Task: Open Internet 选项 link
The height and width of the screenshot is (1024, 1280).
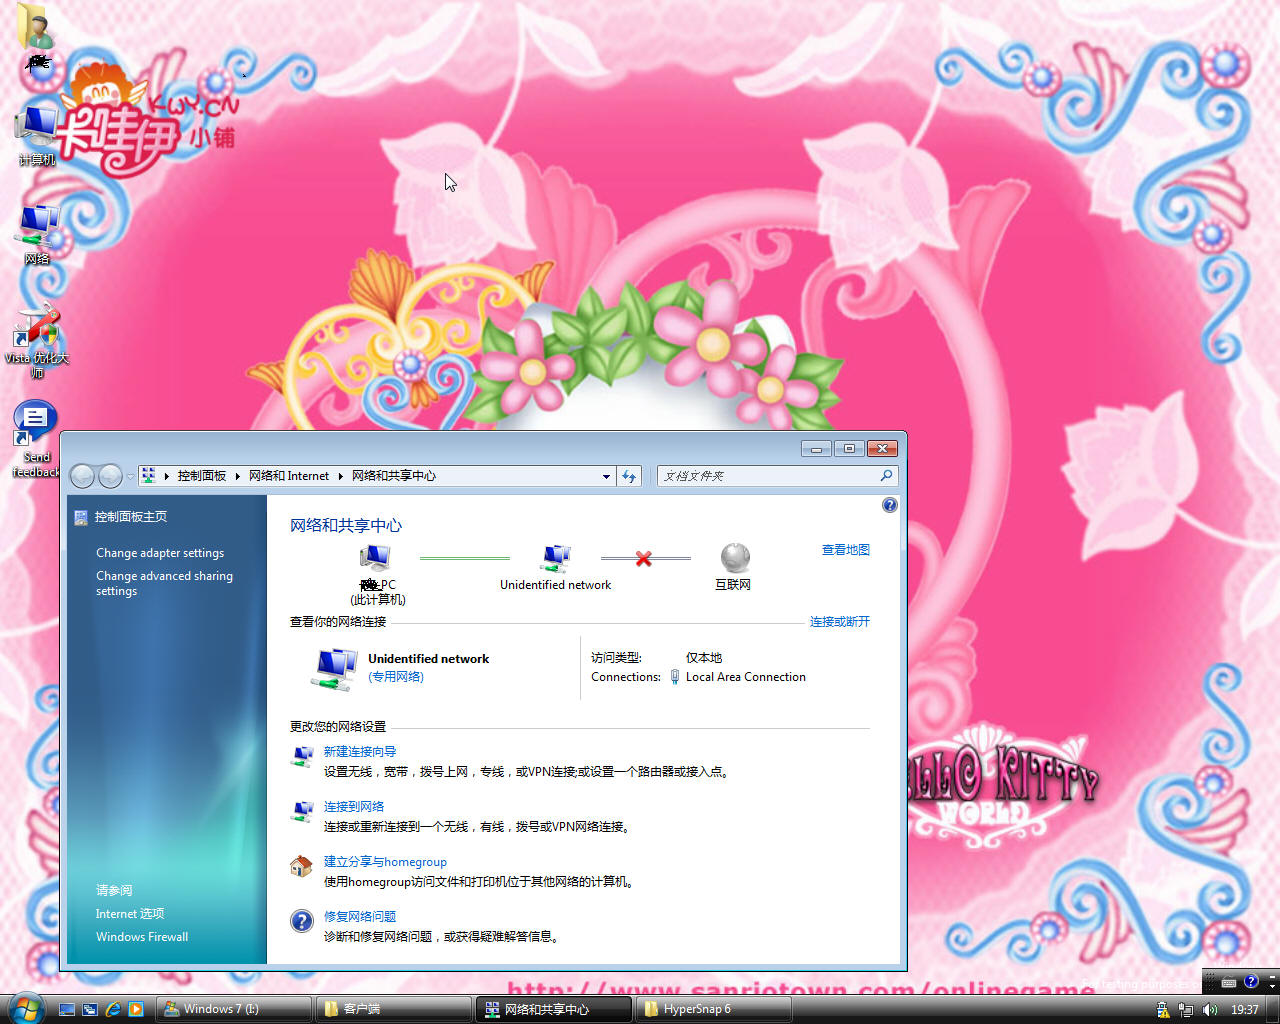Action: click(130, 914)
